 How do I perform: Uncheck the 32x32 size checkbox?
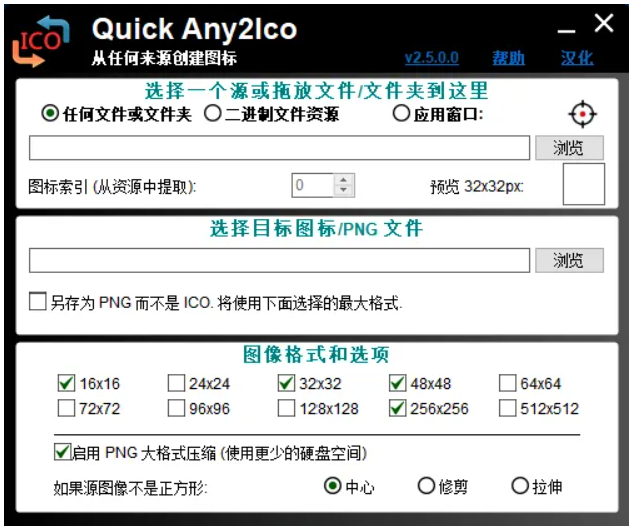[x=286, y=383]
